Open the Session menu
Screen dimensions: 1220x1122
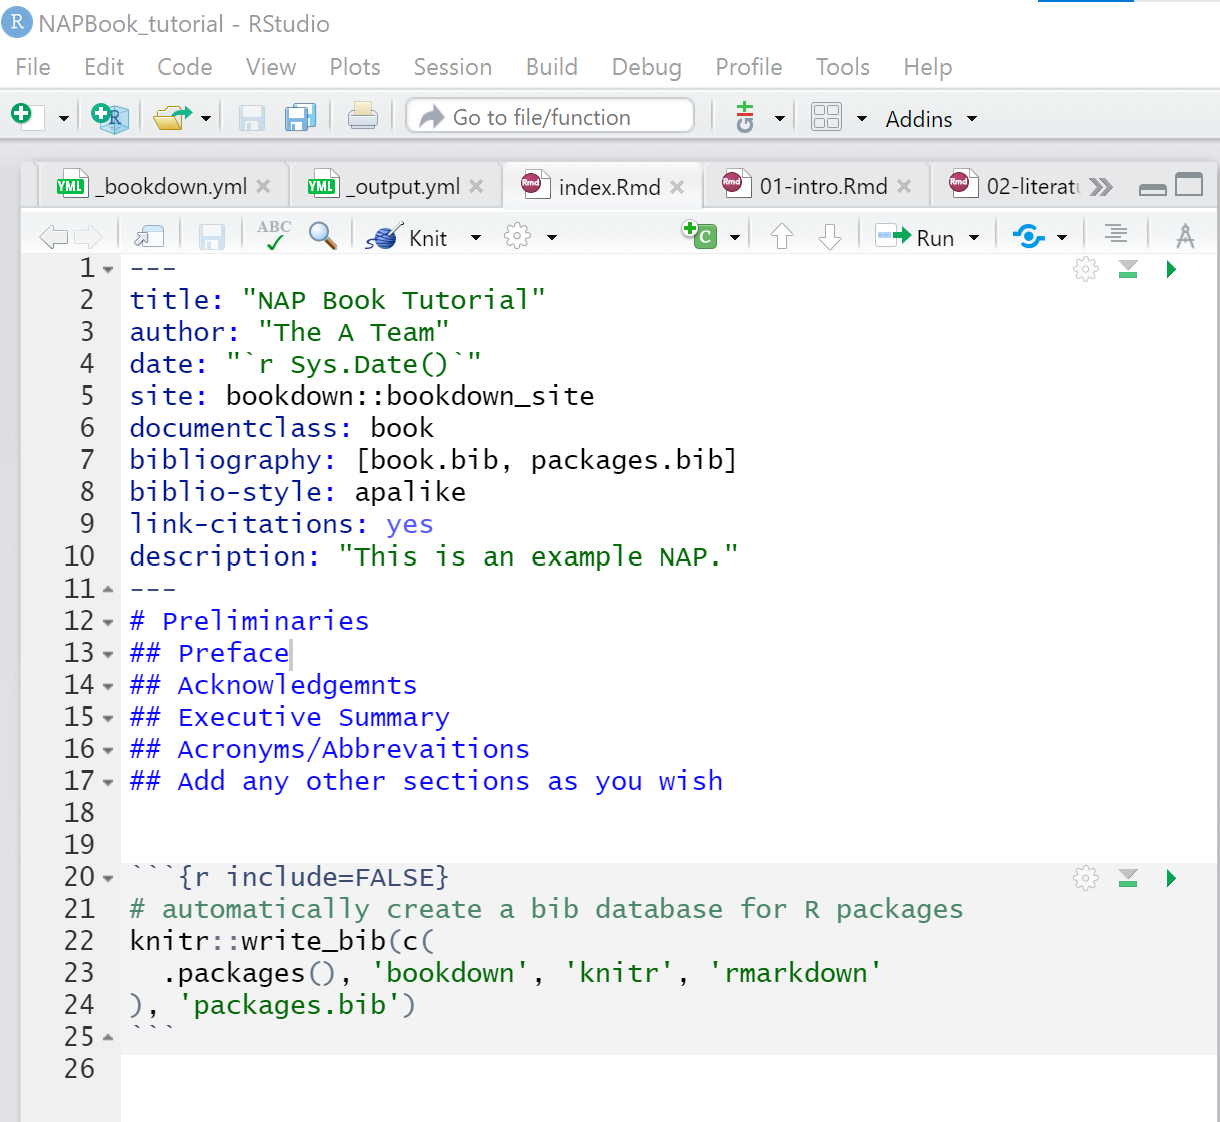(x=452, y=67)
